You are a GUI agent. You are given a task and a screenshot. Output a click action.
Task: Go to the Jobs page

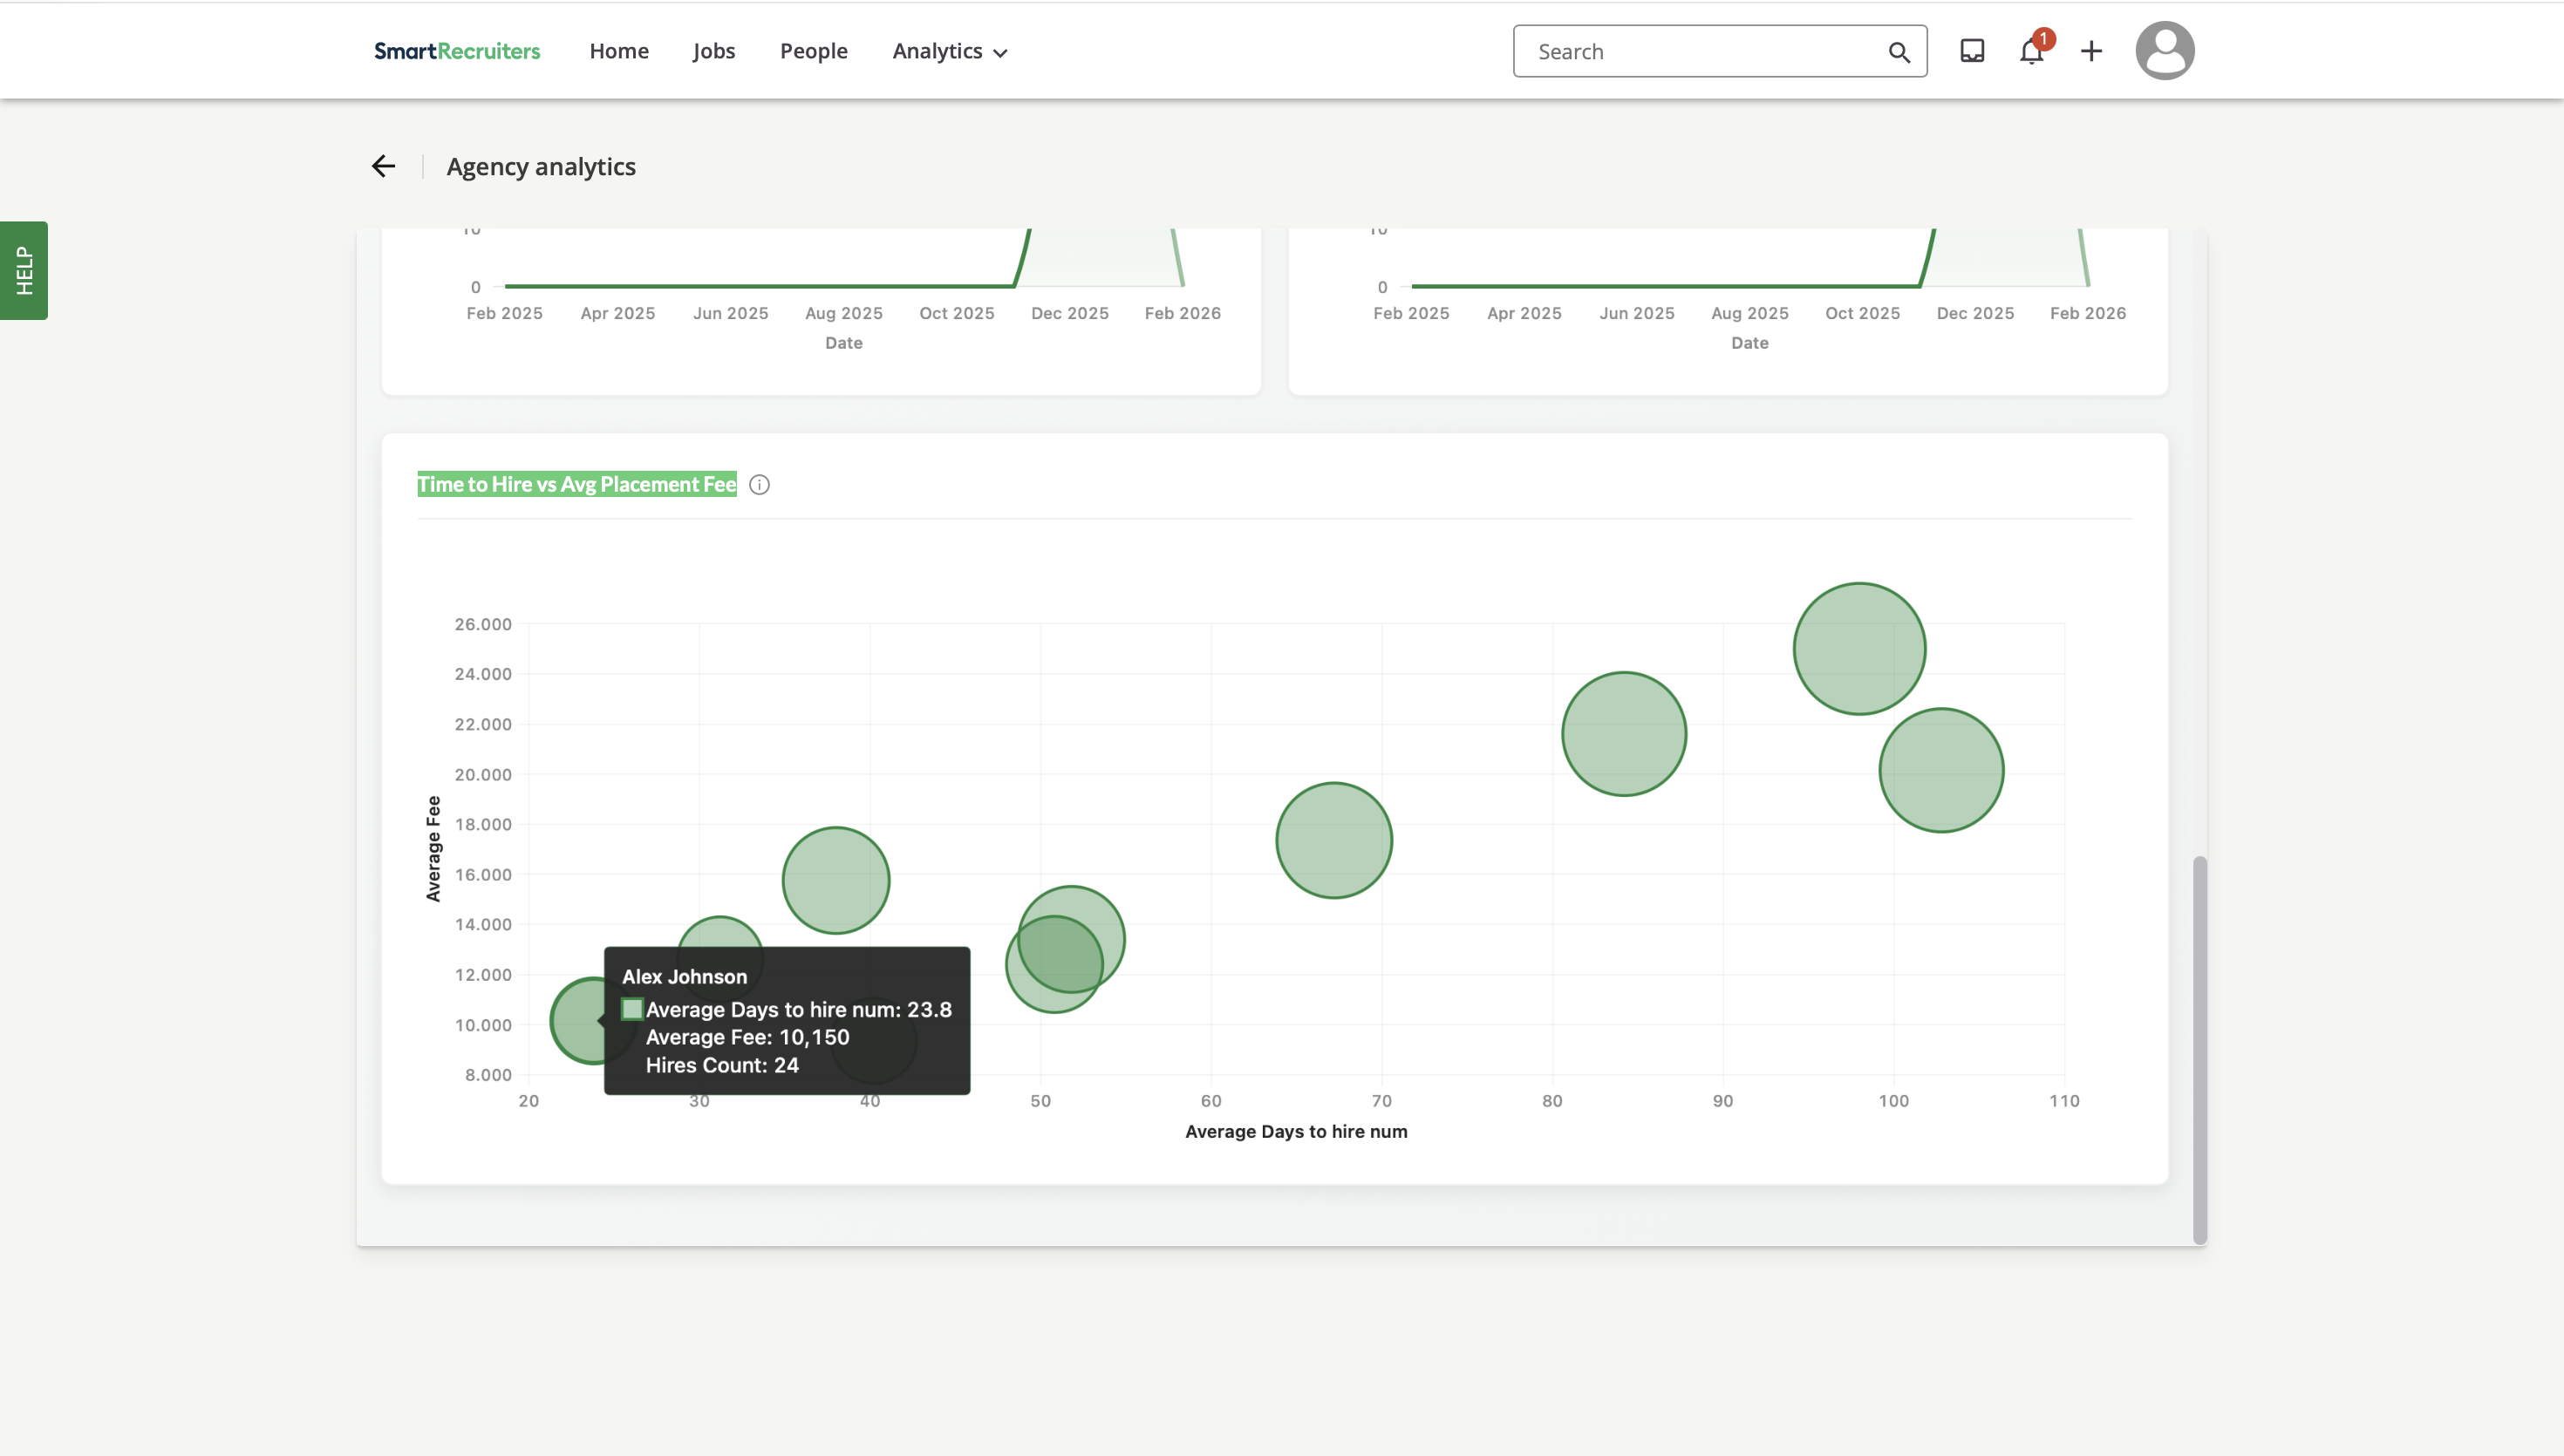(714, 51)
